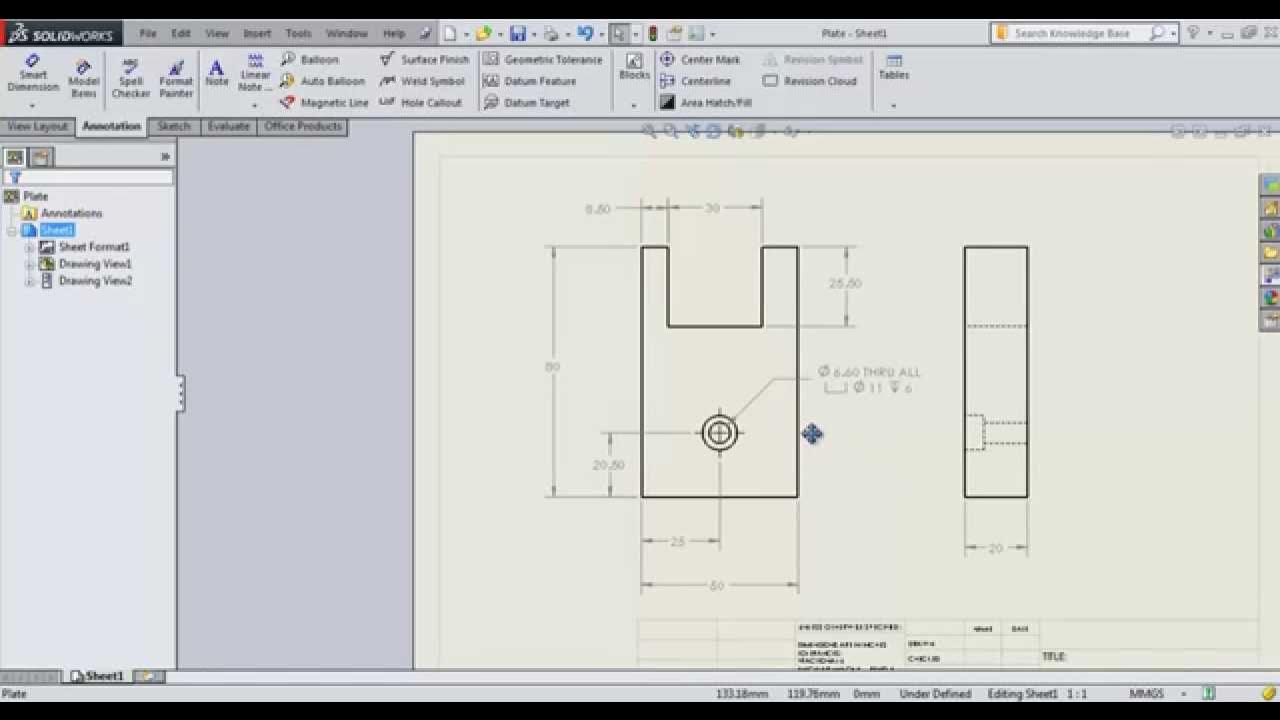Viewport: 1280px width, 720px height.
Task: Select the Plate root item in the tree
Action: pyautogui.click(x=27, y=196)
